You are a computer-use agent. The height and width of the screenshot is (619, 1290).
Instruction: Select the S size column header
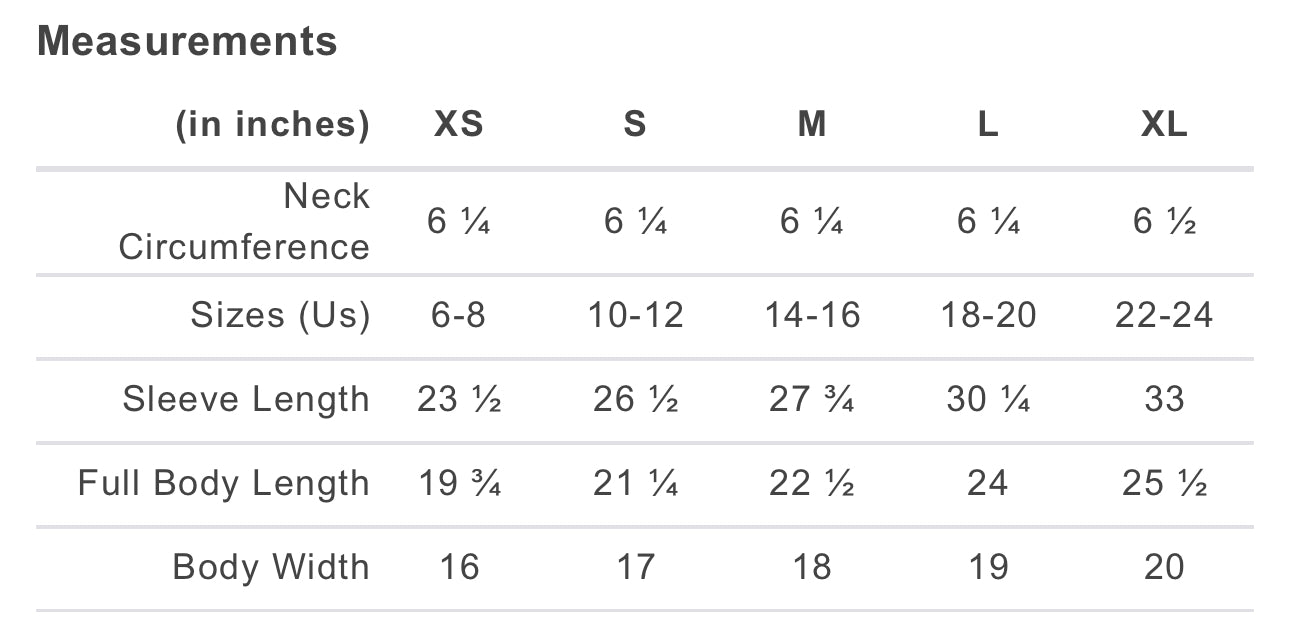point(635,124)
